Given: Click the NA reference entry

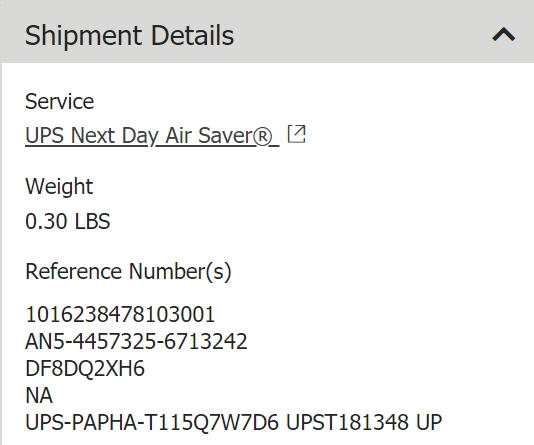Looking at the screenshot, I should (x=39, y=396).
